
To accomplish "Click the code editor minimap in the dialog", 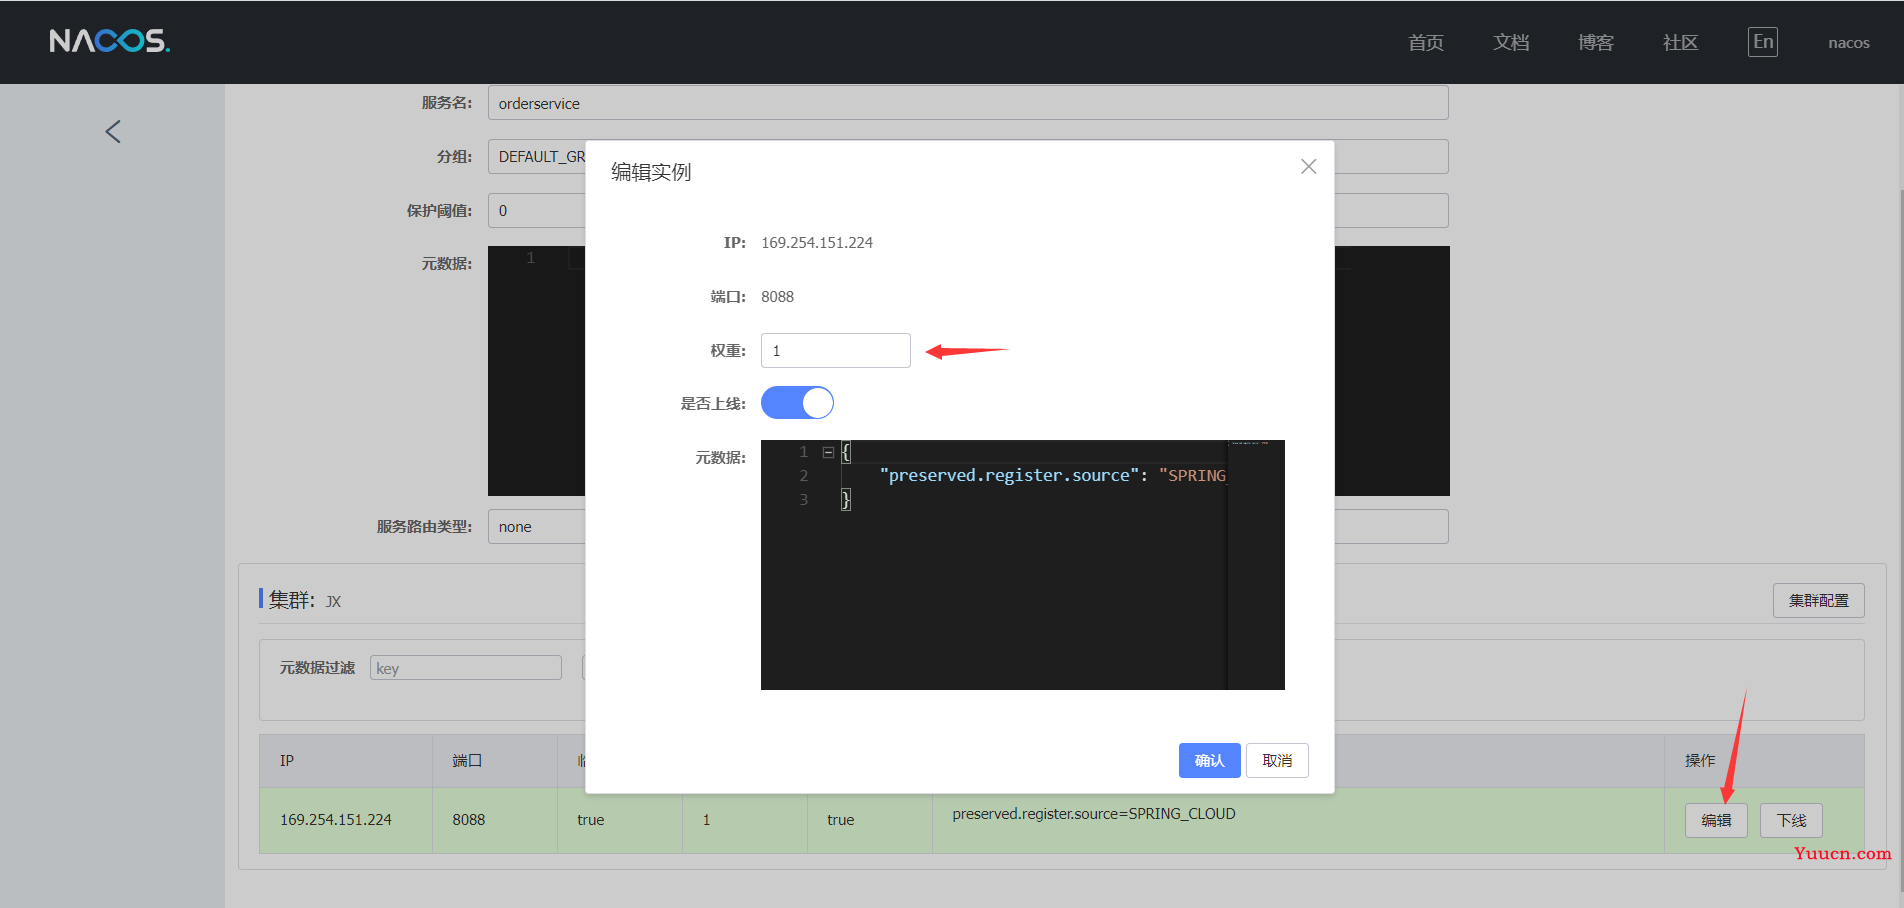I will pos(1256,565).
